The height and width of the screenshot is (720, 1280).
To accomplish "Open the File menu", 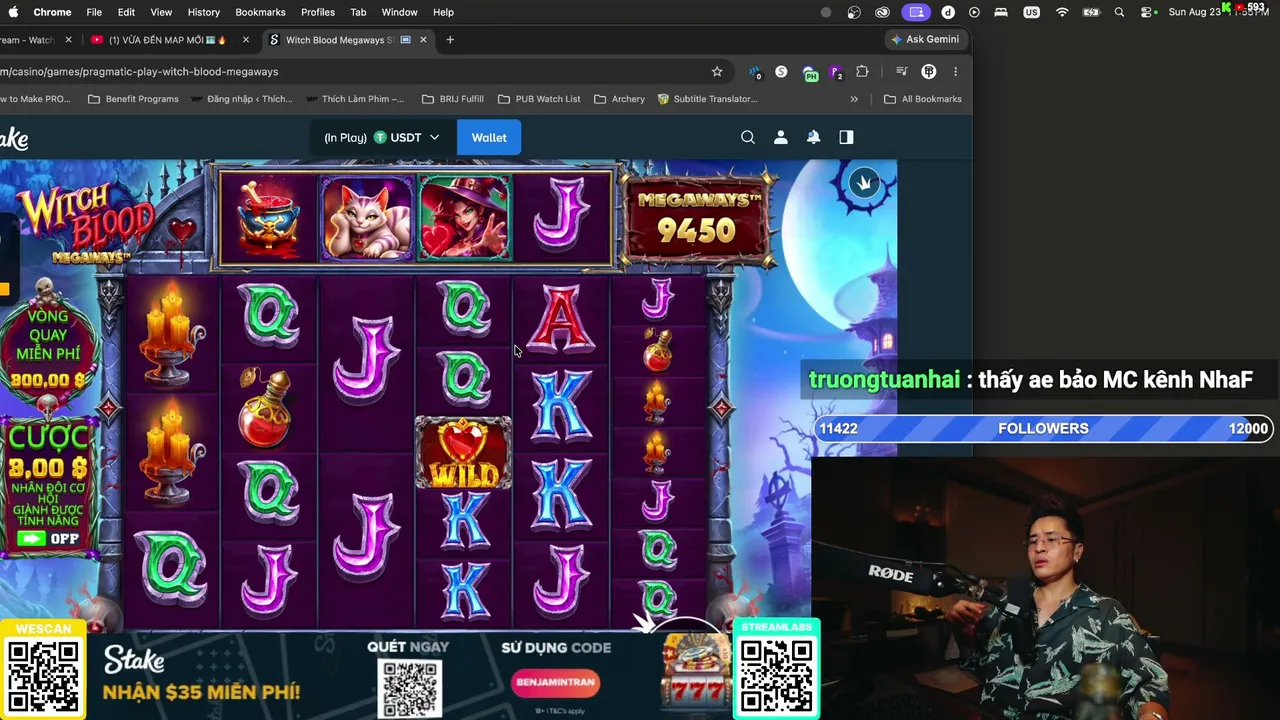I will pyautogui.click(x=94, y=12).
